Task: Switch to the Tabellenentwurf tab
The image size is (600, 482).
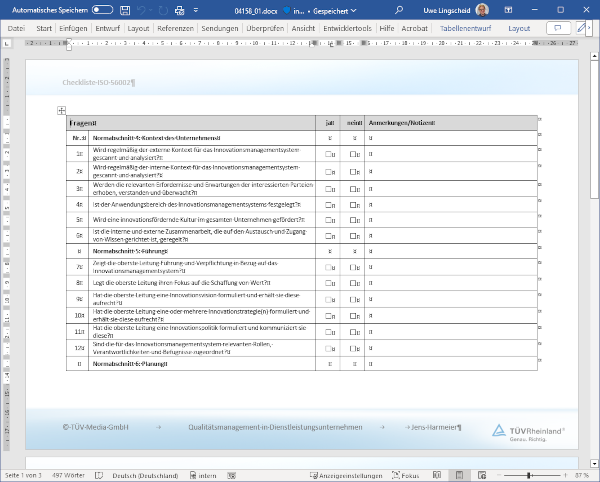Action: 466,29
